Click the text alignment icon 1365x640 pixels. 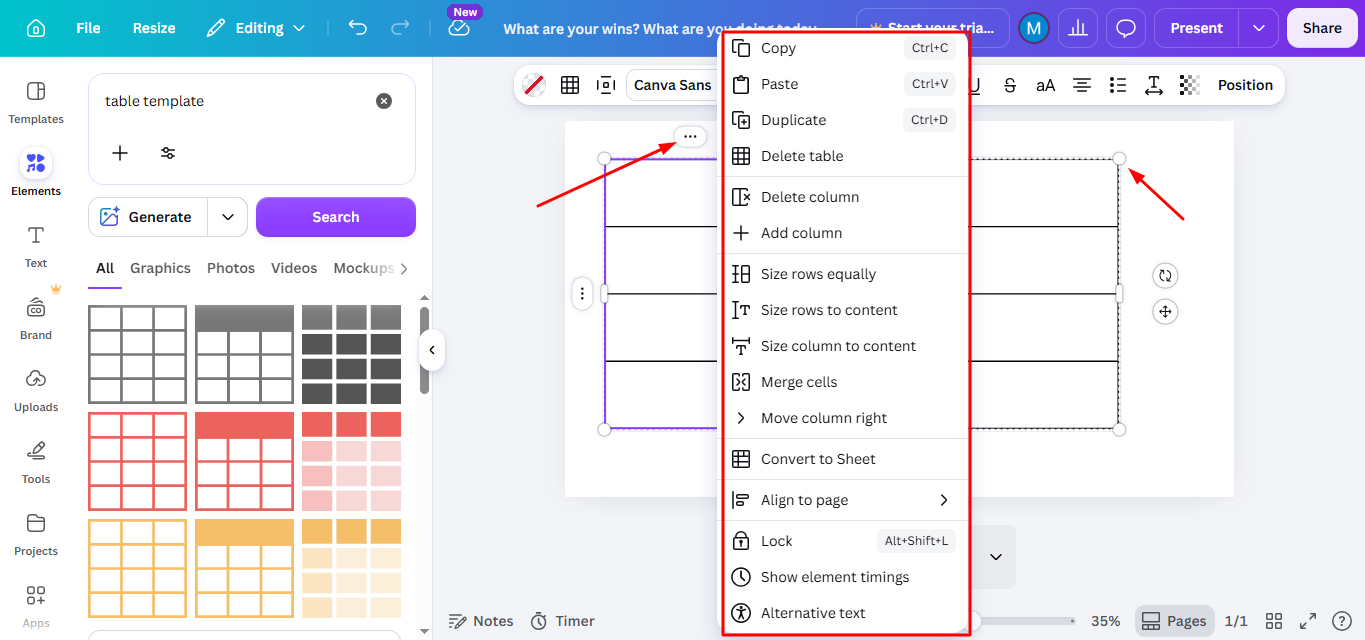click(1082, 85)
